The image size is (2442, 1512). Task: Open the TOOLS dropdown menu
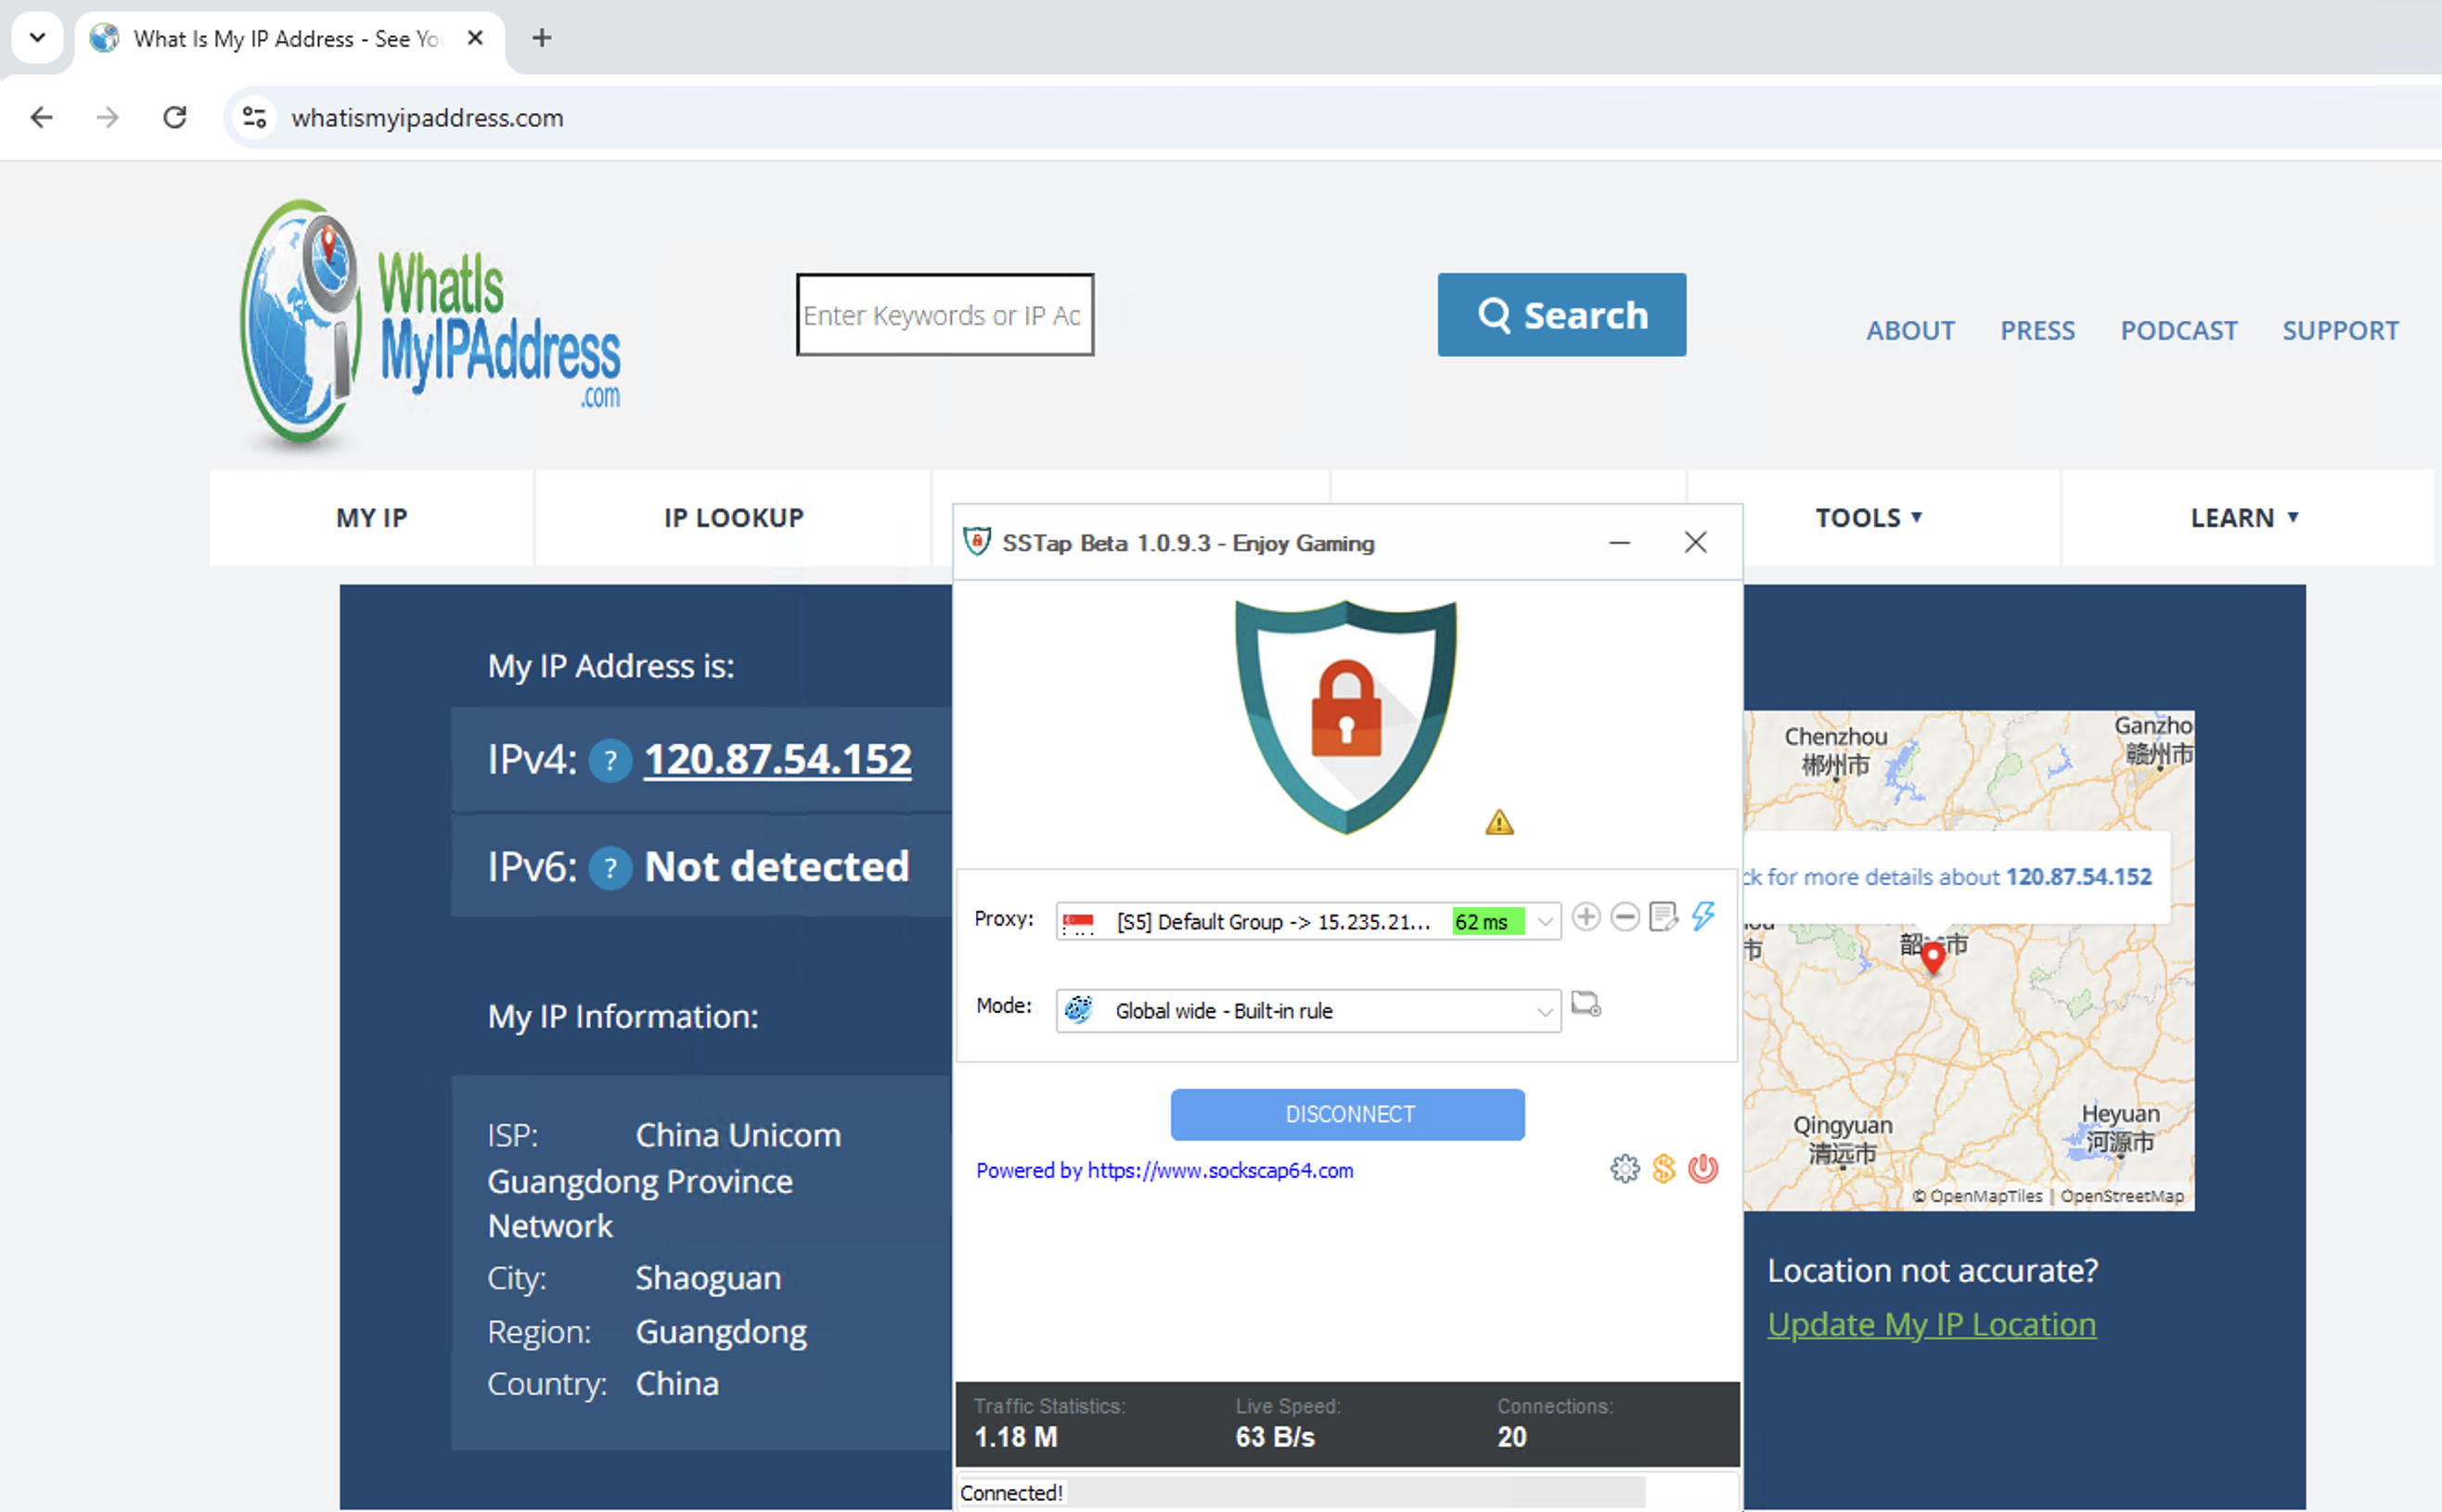(1868, 518)
